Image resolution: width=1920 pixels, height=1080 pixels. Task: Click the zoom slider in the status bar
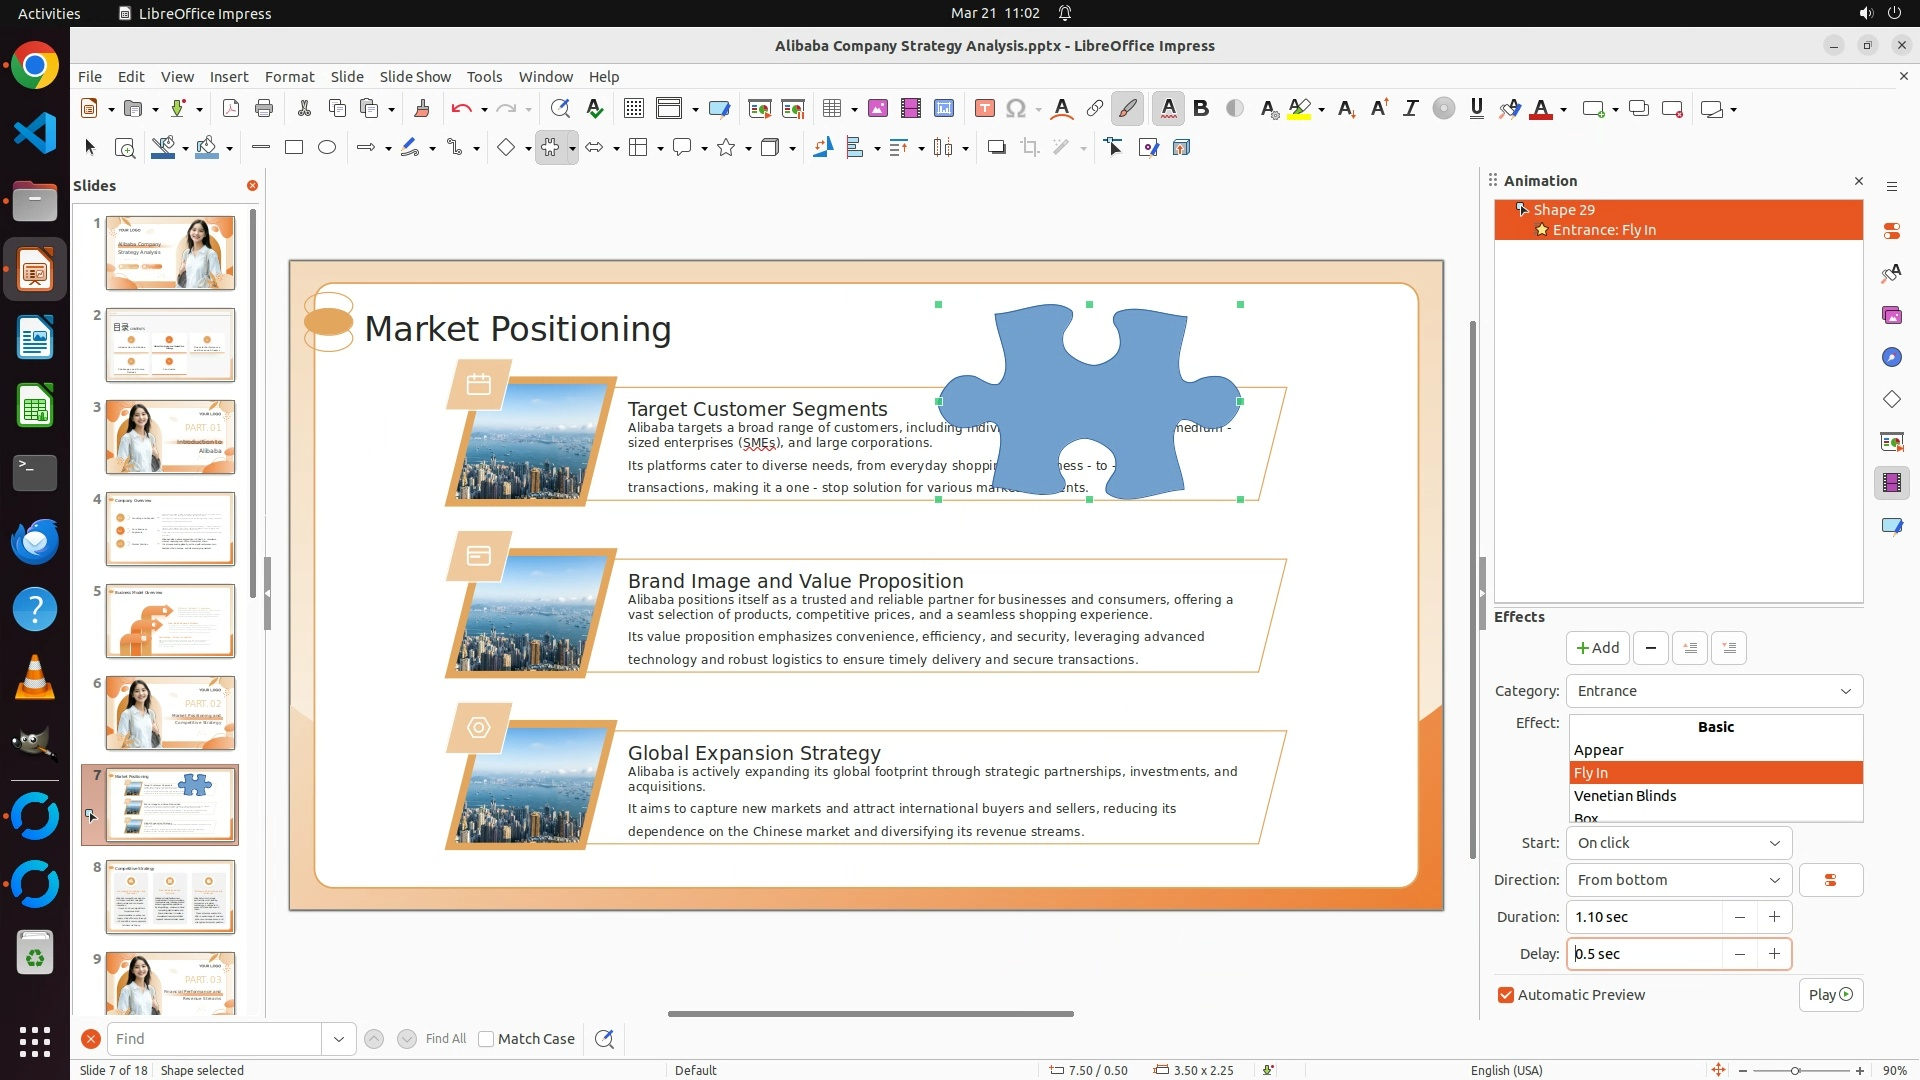tap(1795, 1070)
